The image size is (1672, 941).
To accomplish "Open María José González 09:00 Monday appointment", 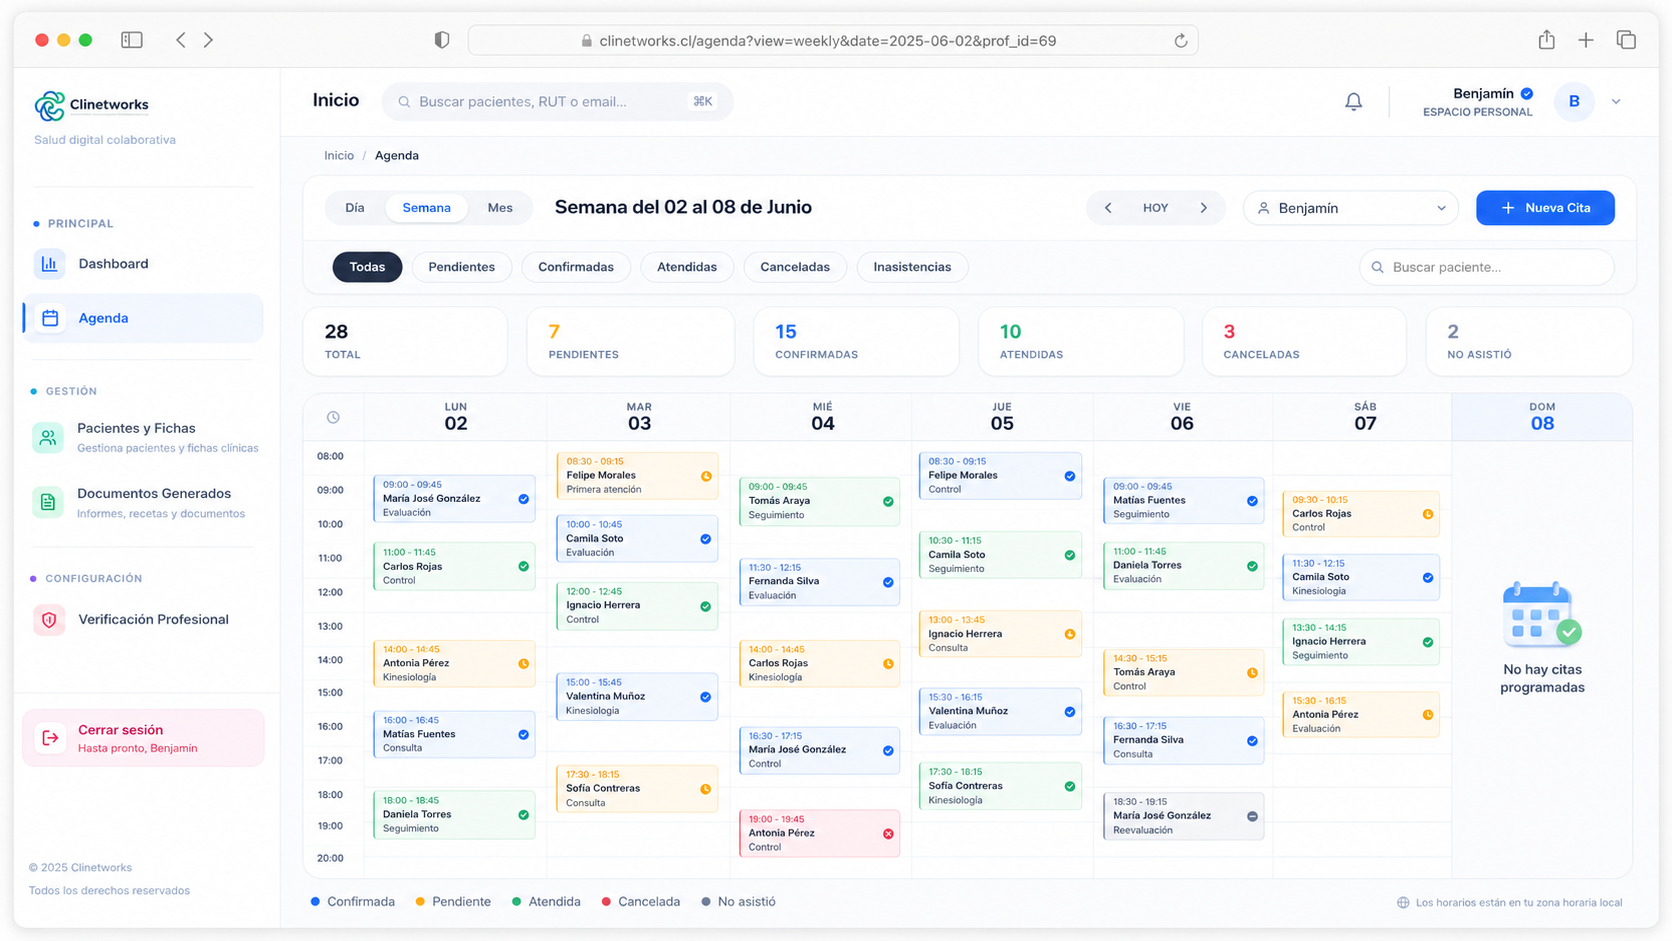I will click(454, 498).
